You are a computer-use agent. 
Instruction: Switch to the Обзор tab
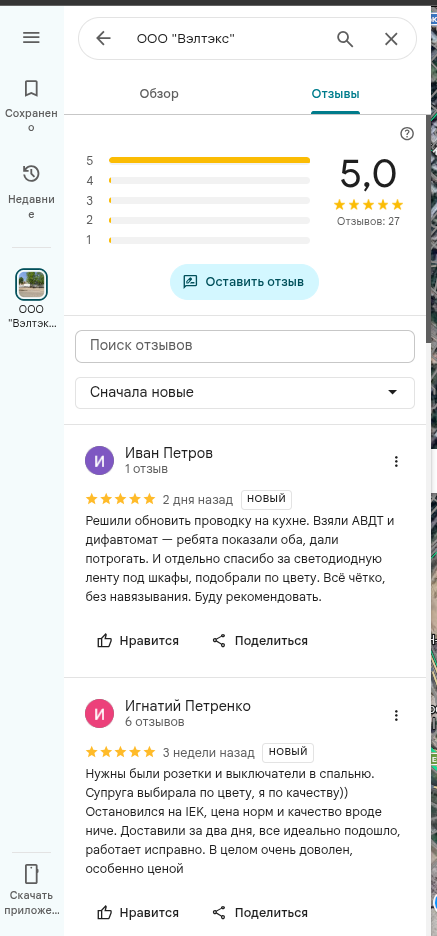pyautogui.click(x=159, y=94)
